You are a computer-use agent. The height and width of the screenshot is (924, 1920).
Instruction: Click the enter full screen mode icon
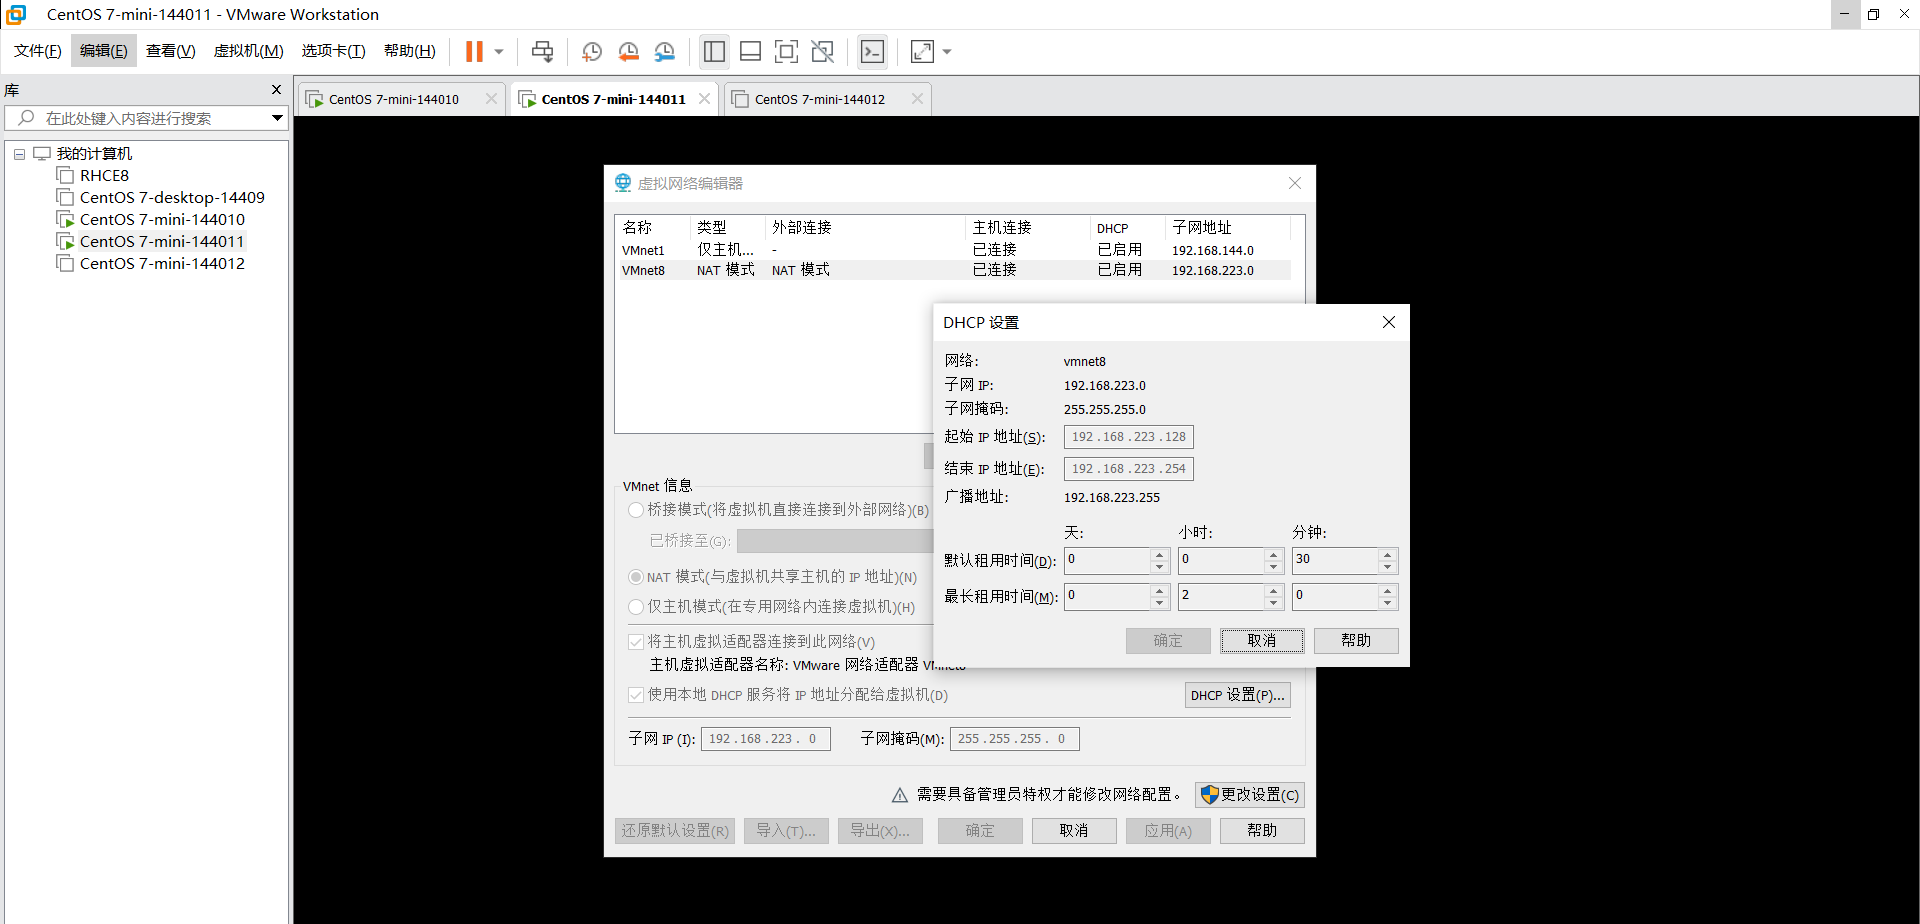pyautogui.click(x=787, y=51)
